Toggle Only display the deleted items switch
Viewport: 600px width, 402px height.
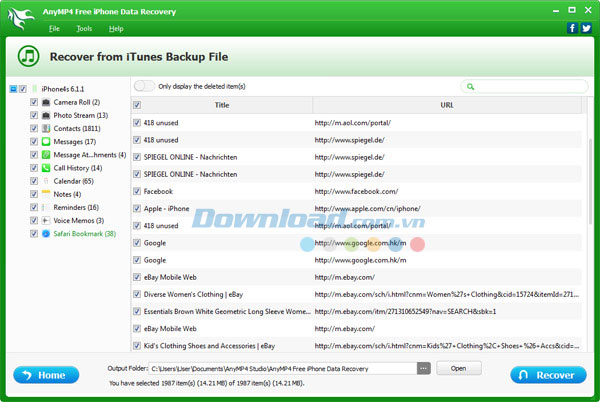[x=144, y=86]
